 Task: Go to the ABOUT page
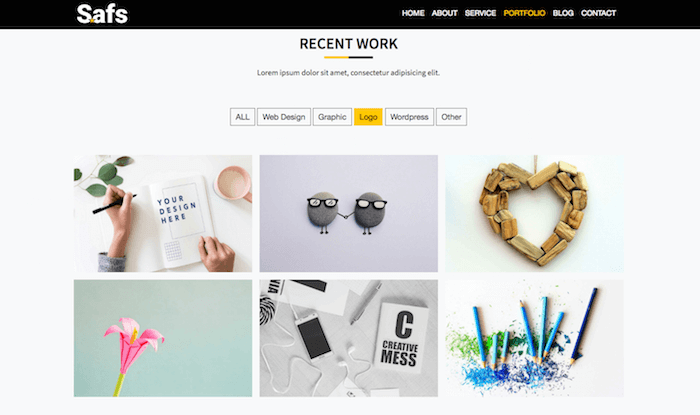[444, 13]
